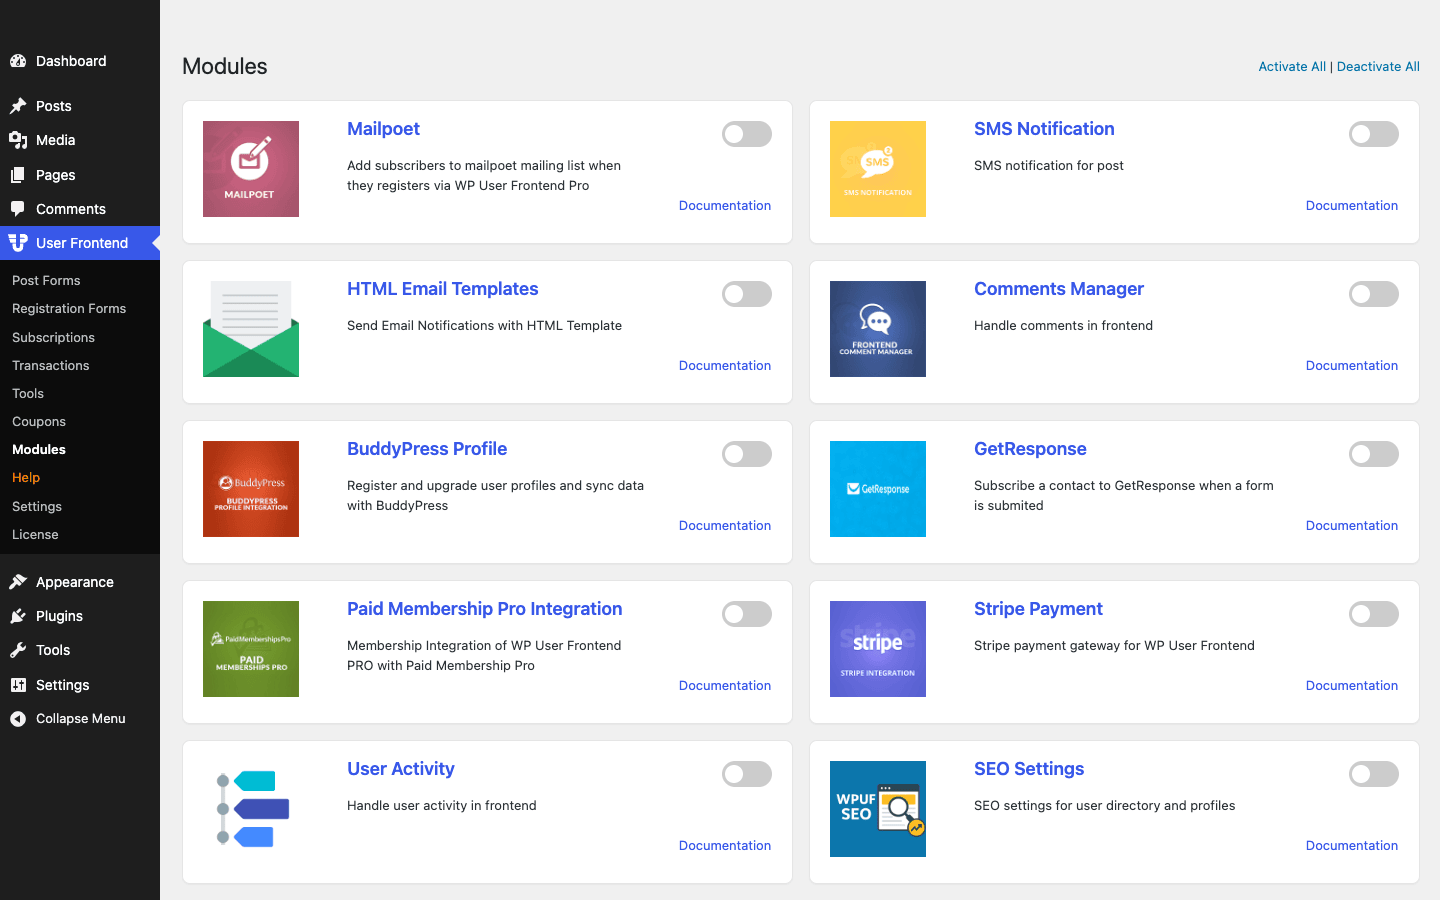Open Stripe Payment Documentation link

click(x=1352, y=686)
